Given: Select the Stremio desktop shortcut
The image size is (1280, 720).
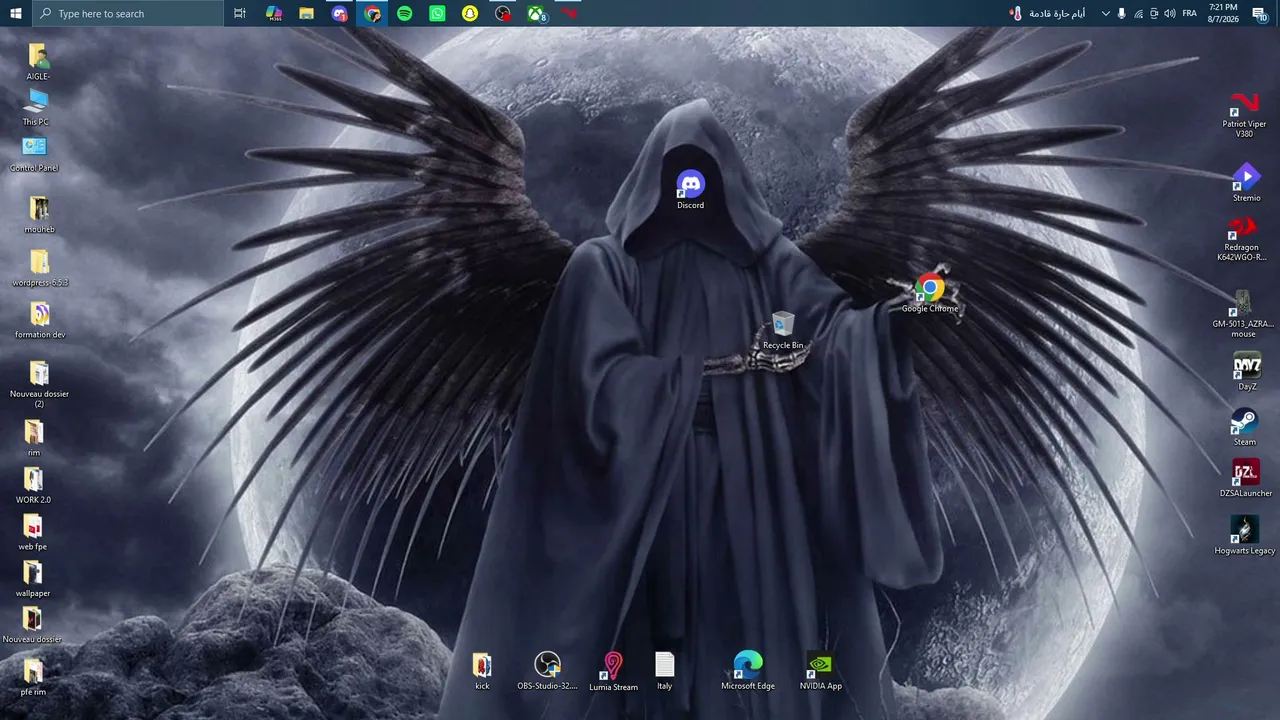Looking at the screenshot, I should point(1246,183).
